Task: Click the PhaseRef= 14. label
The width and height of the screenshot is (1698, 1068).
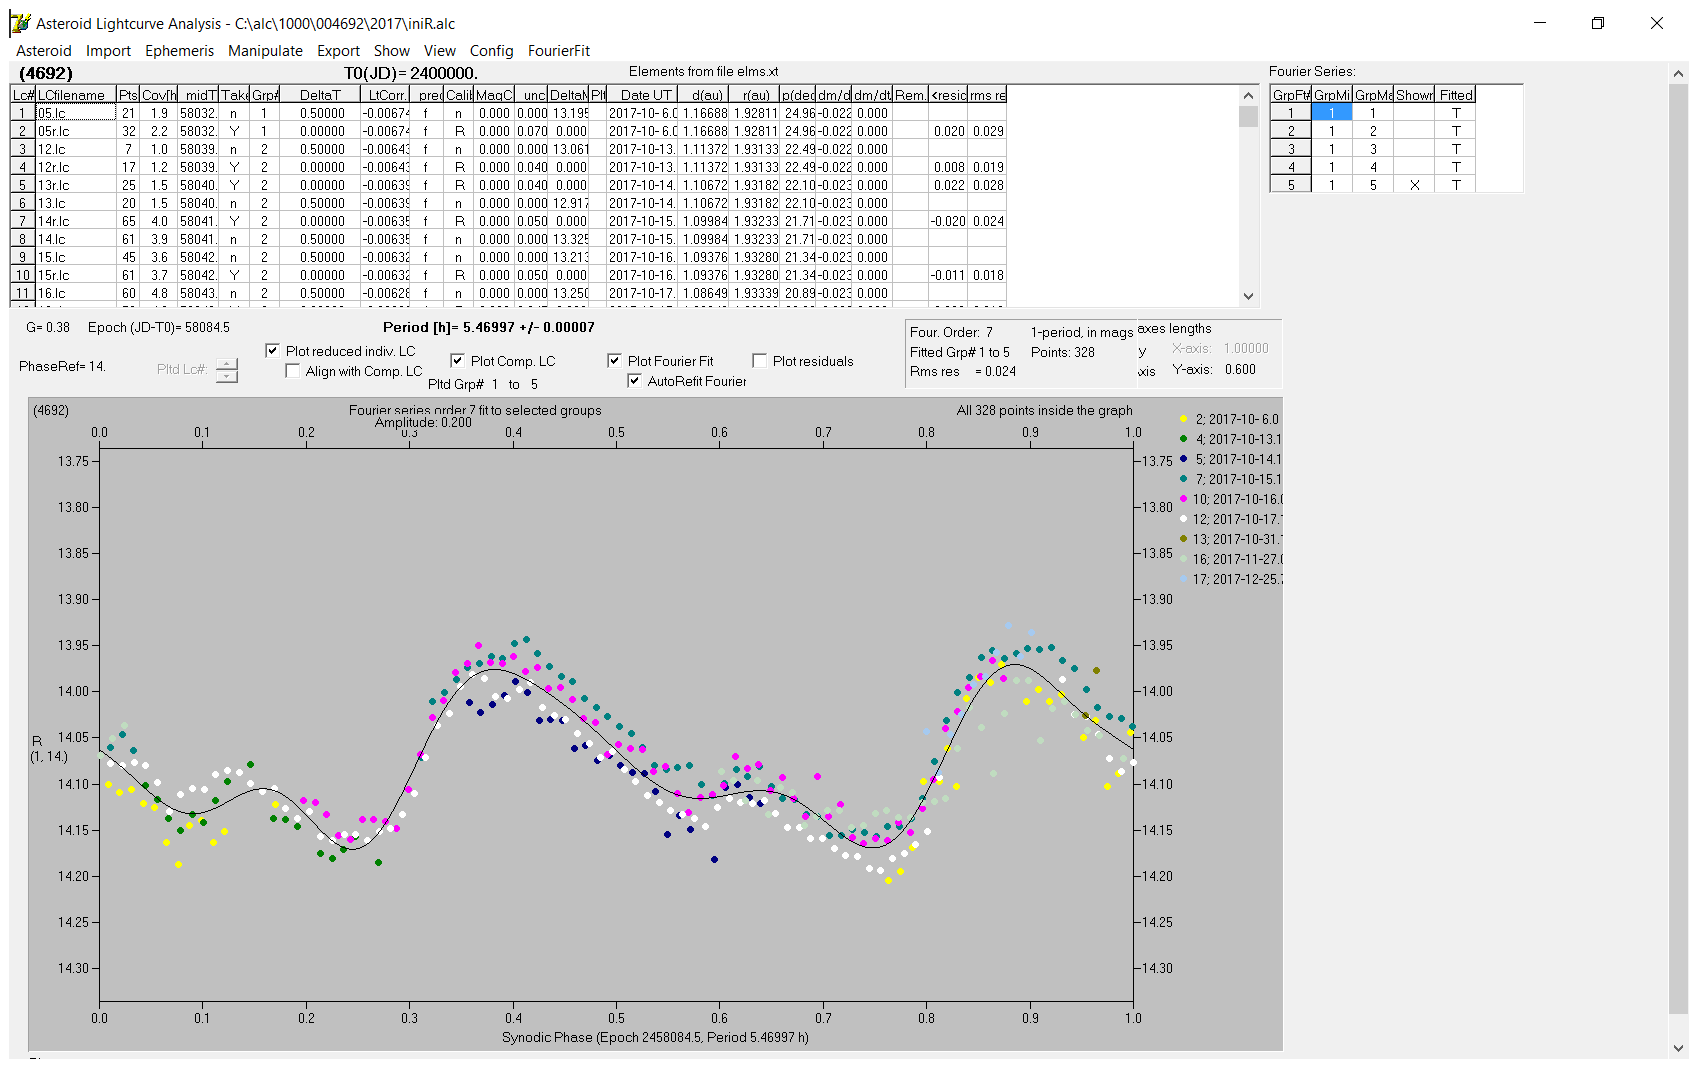Action: (62, 366)
